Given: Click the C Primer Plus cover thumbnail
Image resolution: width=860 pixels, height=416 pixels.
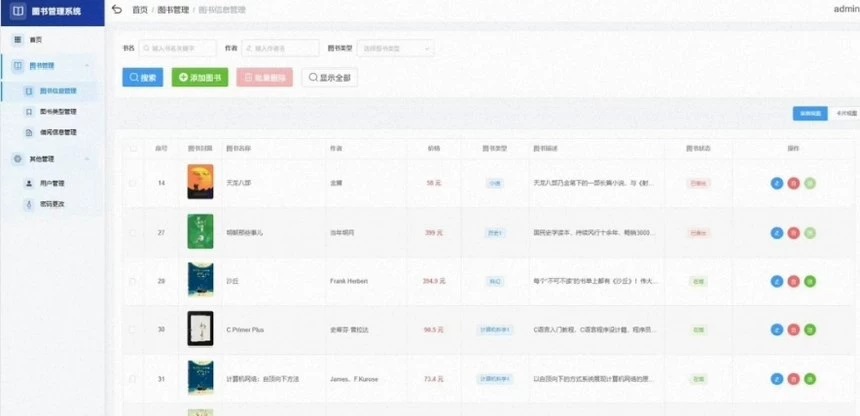Looking at the screenshot, I should 200,329.
